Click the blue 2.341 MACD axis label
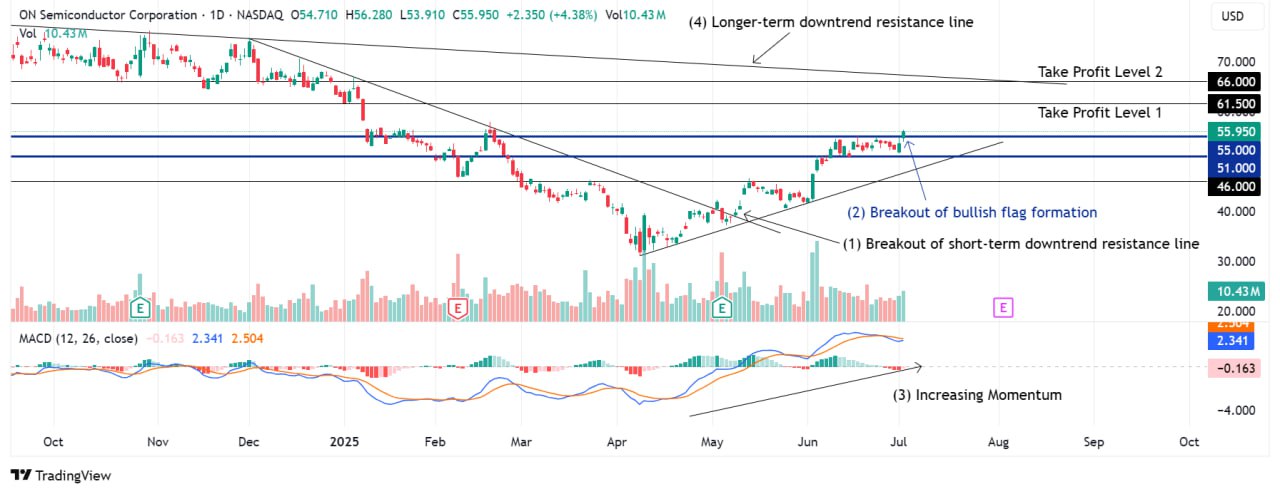1280x494 pixels. (x=1231, y=341)
